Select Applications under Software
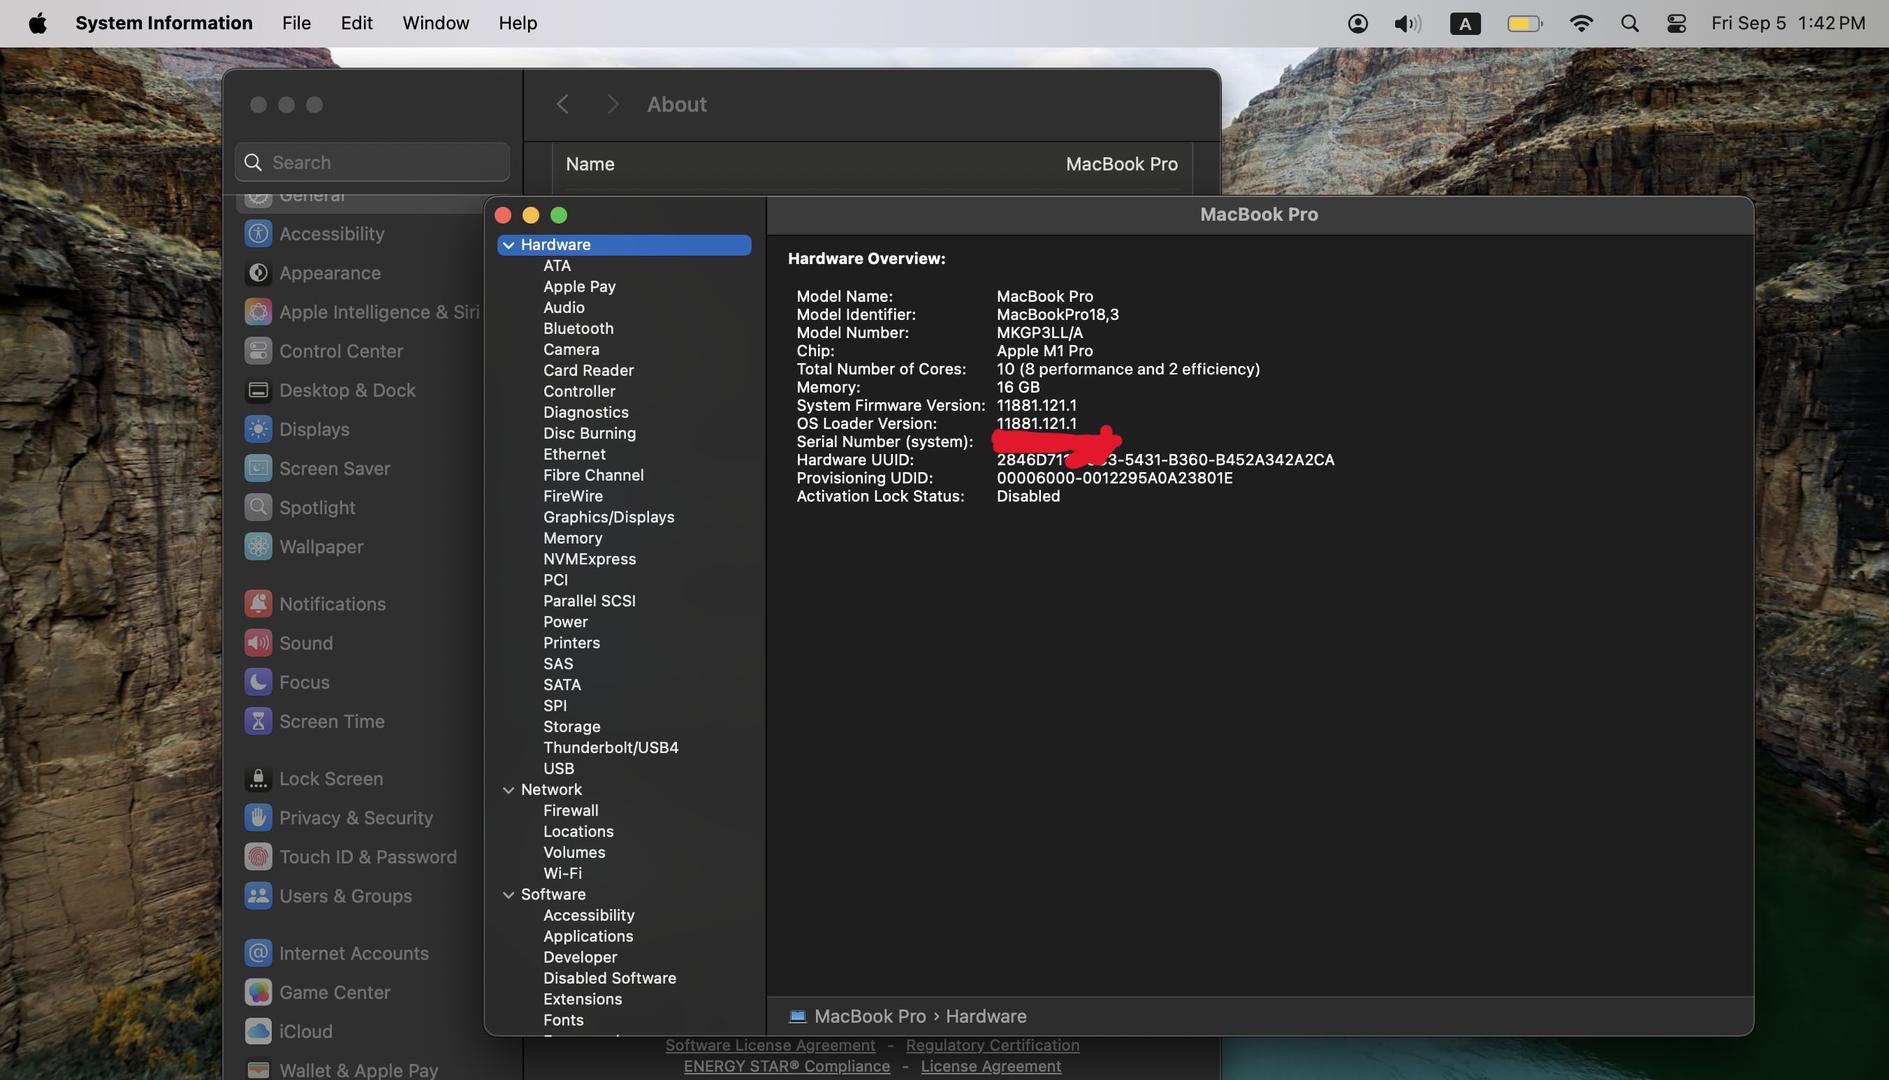The height and width of the screenshot is (1080, 1889). [x=588, y=938]
